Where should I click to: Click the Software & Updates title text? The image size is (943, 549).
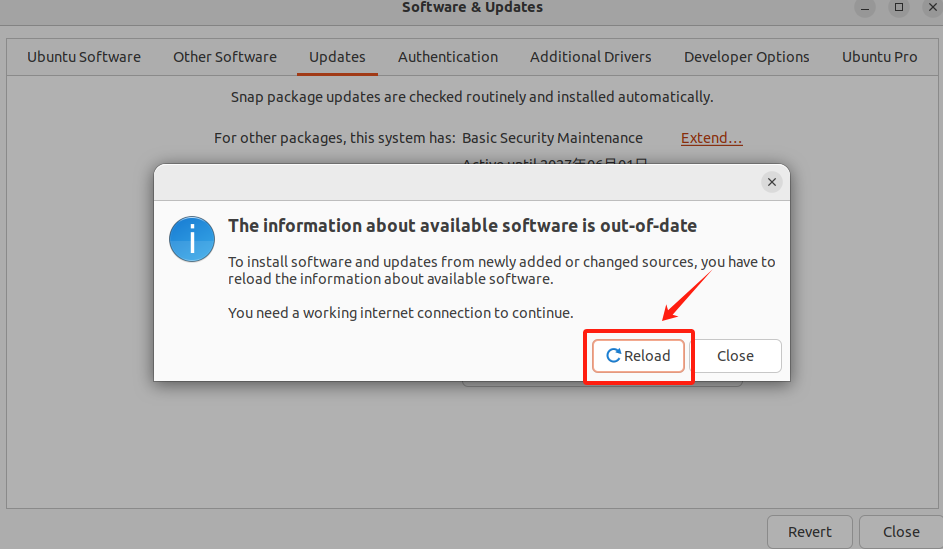pos(472,7)
